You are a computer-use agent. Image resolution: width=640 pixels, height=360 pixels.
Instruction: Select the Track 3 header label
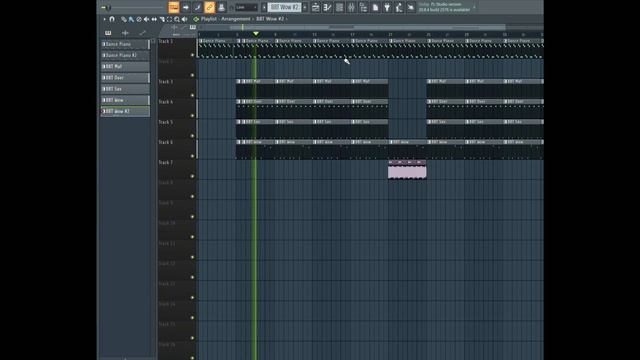(166, 82)
